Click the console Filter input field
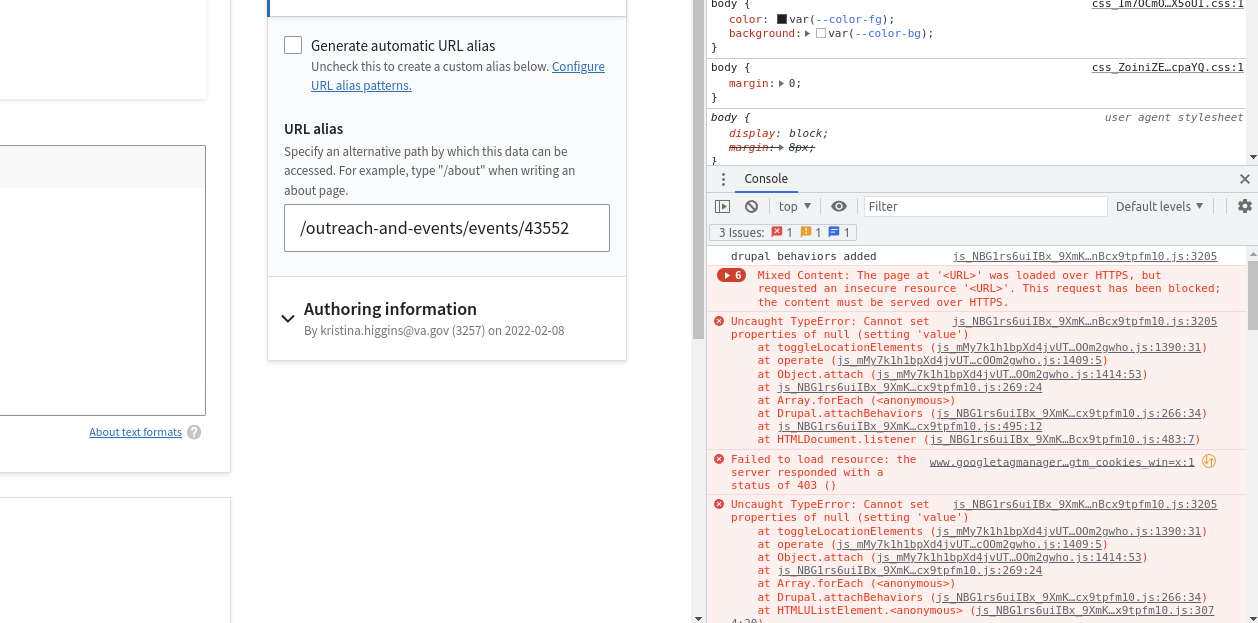This screenshot has width=1258, height=623. tap(985, 206)
